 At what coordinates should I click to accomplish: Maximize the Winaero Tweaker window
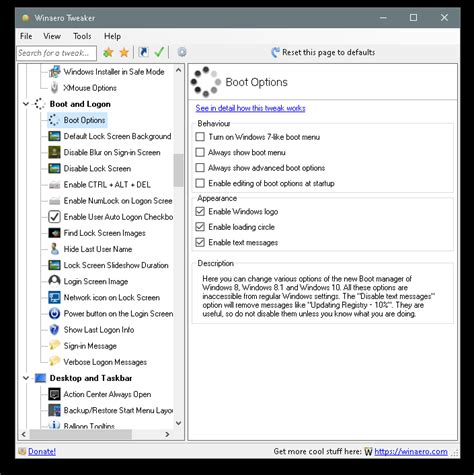(x=413, y=18)
